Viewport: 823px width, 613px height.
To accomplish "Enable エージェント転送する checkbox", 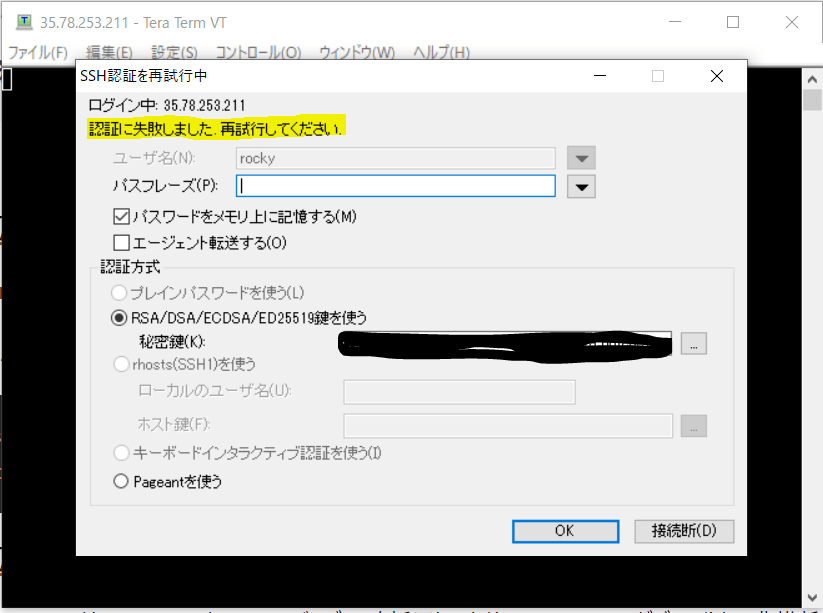I will (121, 241).
